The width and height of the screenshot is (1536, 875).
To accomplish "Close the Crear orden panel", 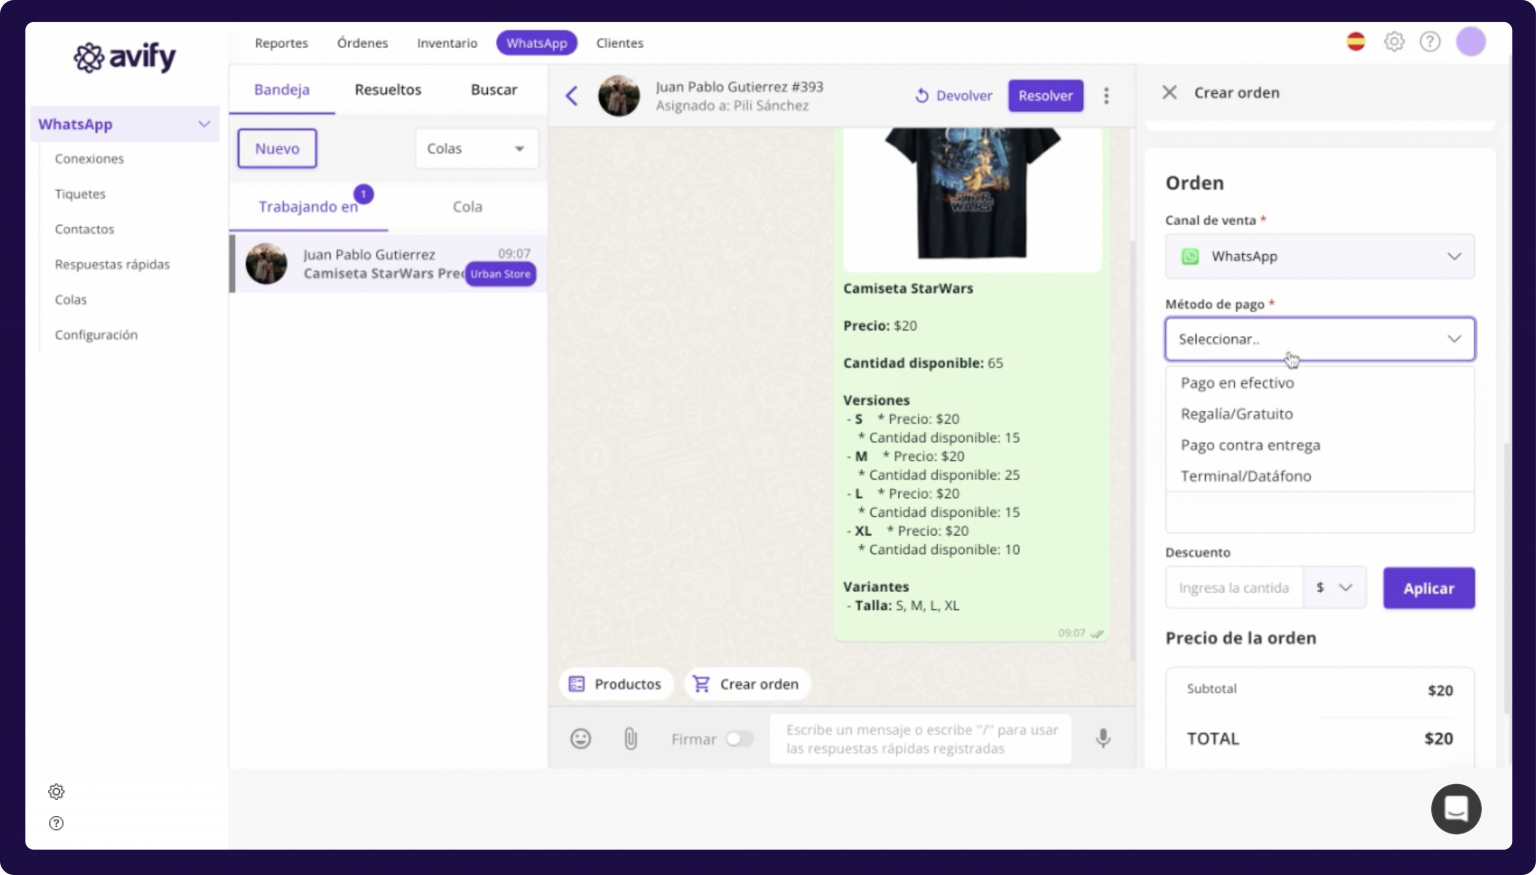I will click(x=1169, y=93).
